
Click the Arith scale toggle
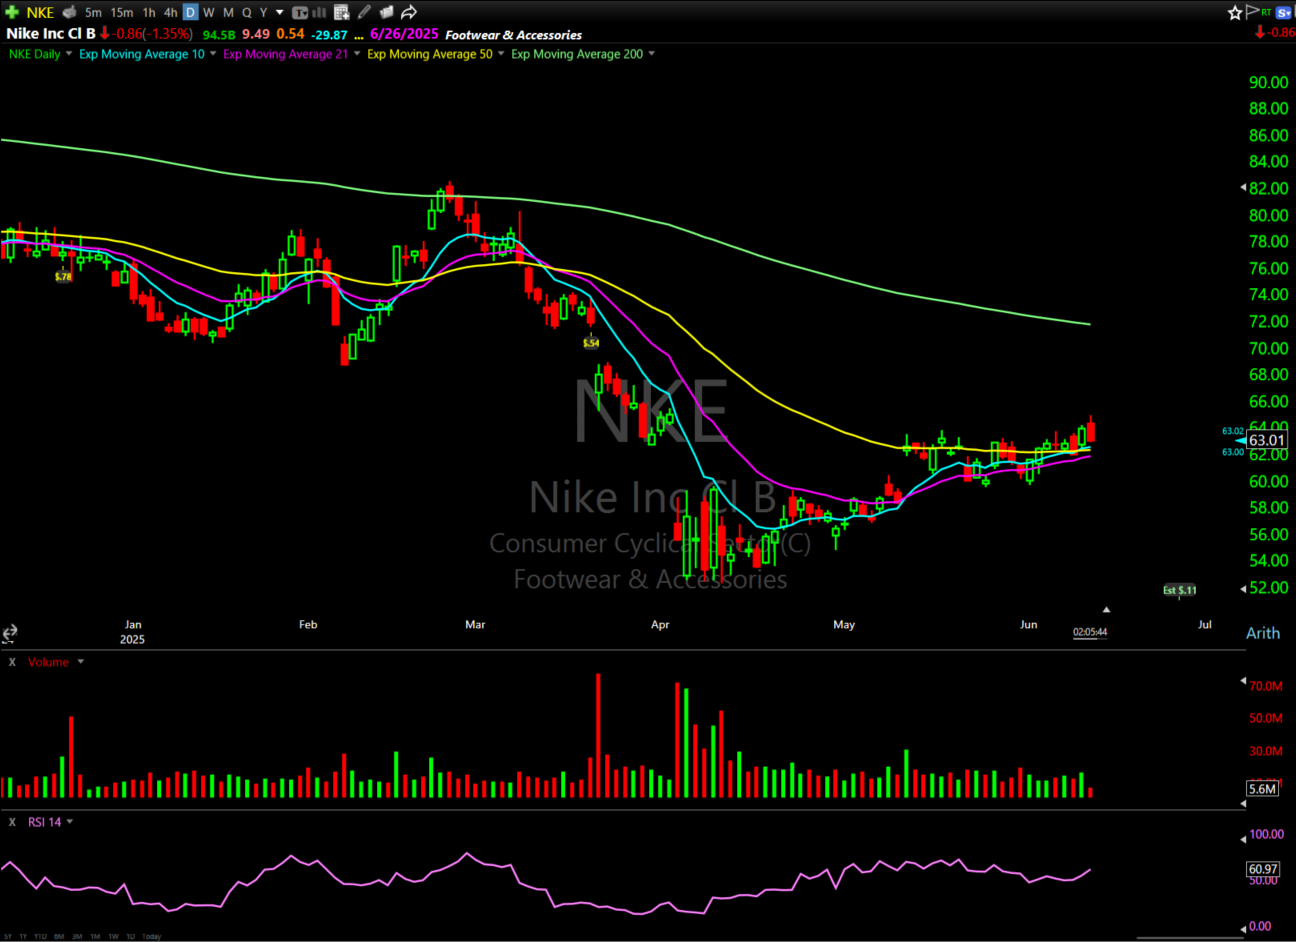click(x=1263, y=633)
